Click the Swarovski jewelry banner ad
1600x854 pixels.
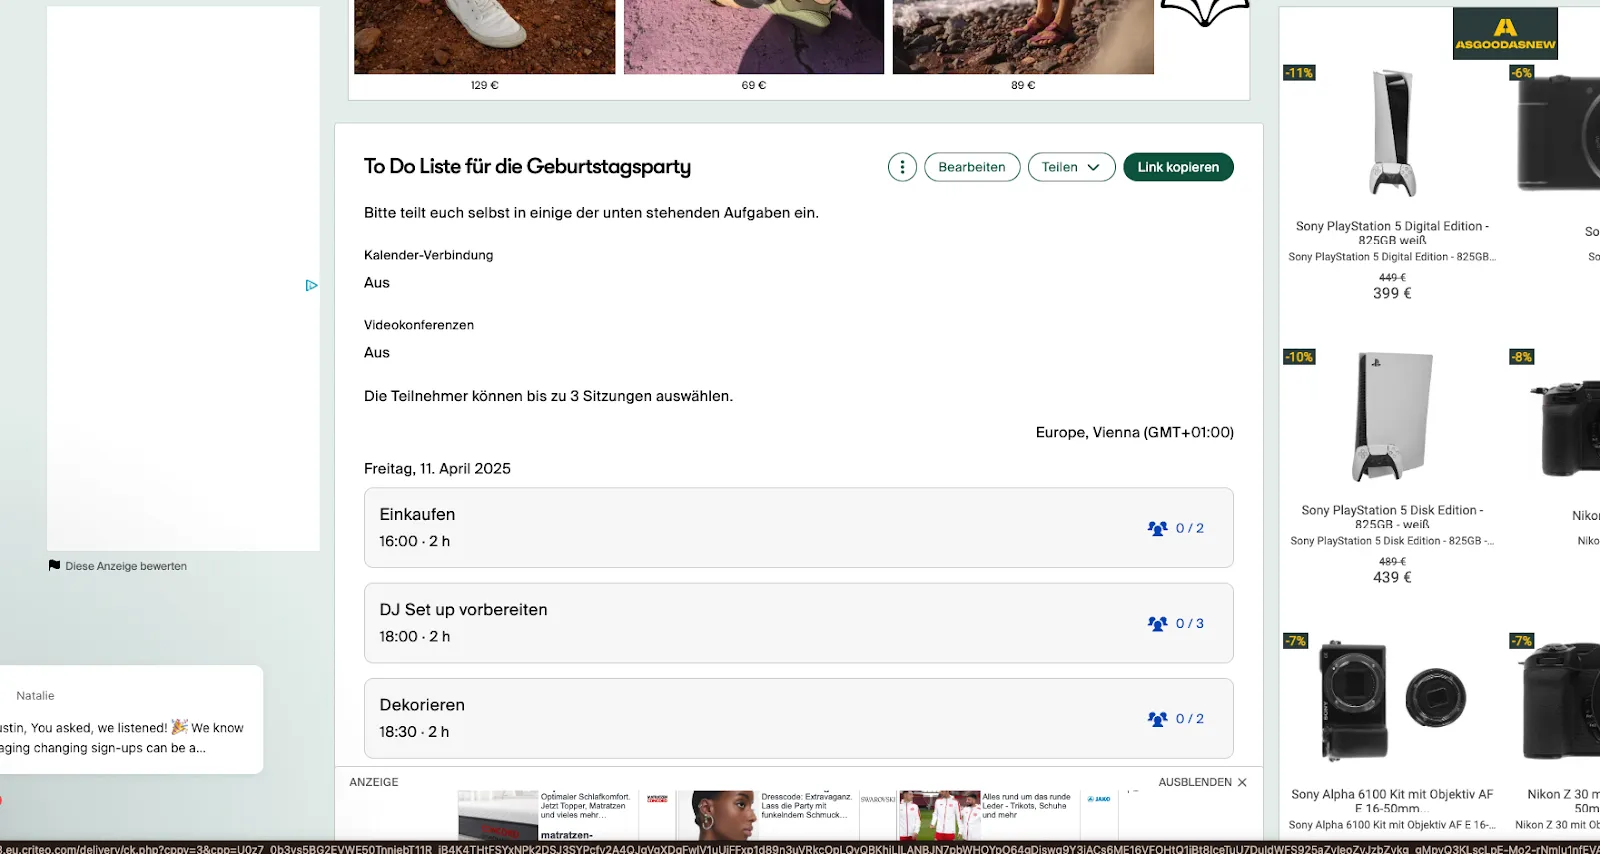770,812
